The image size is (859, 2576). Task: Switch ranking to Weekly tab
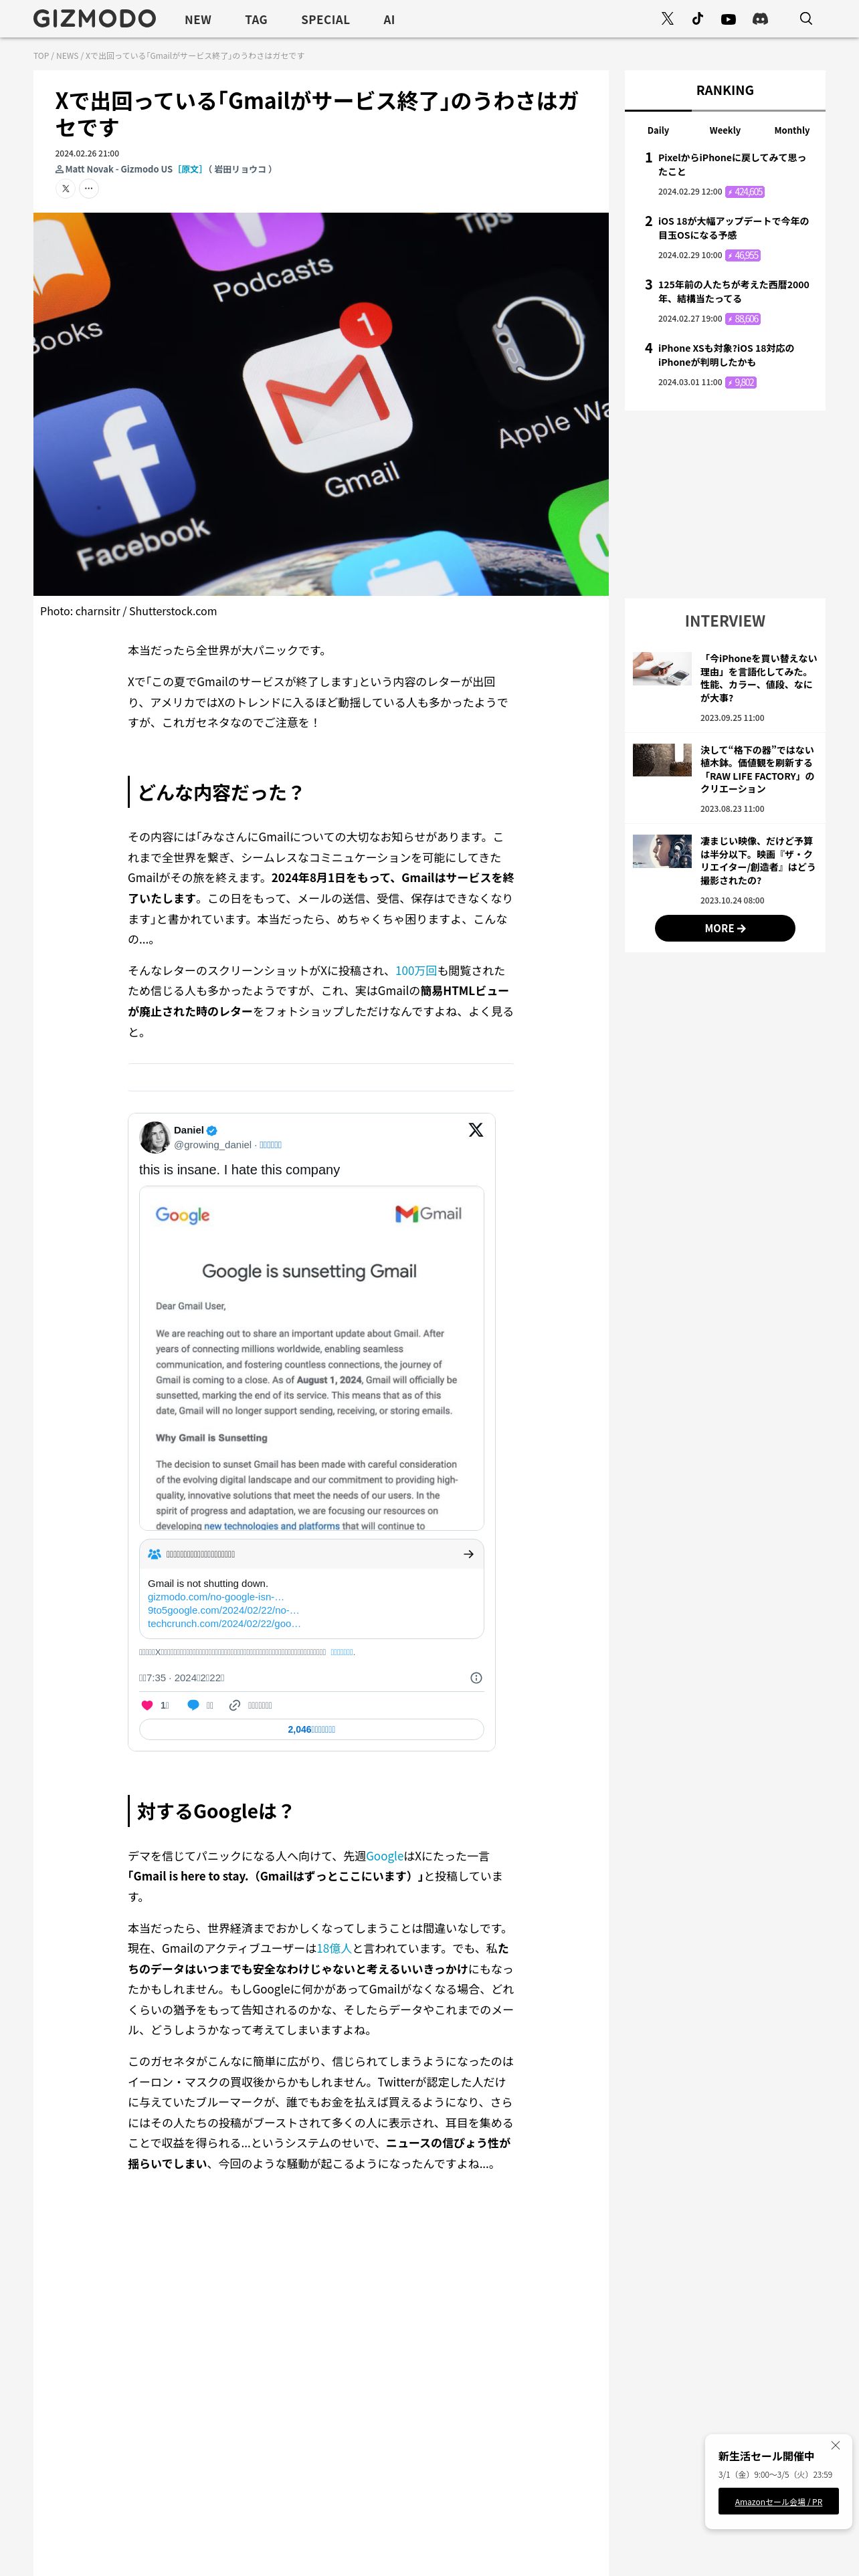725,130
